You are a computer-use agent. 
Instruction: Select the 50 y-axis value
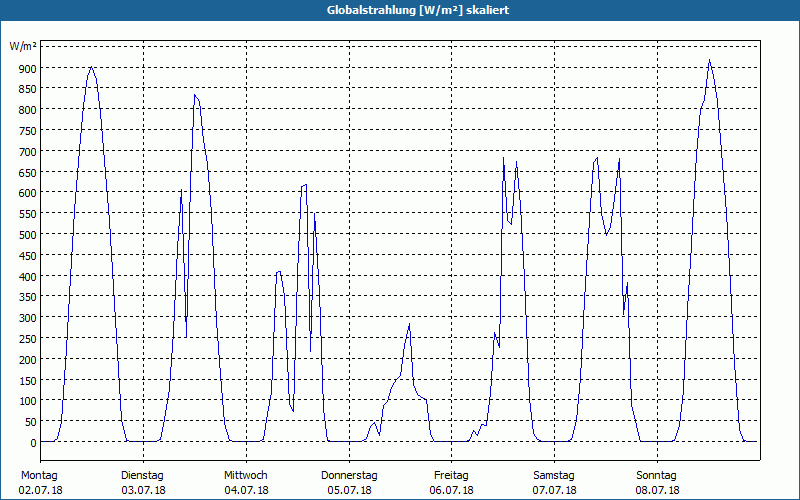[31, 422]
